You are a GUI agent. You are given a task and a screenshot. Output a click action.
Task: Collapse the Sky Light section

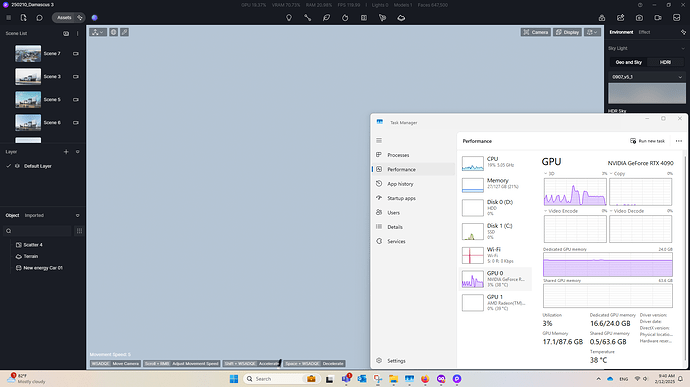[x=683, y=48]
